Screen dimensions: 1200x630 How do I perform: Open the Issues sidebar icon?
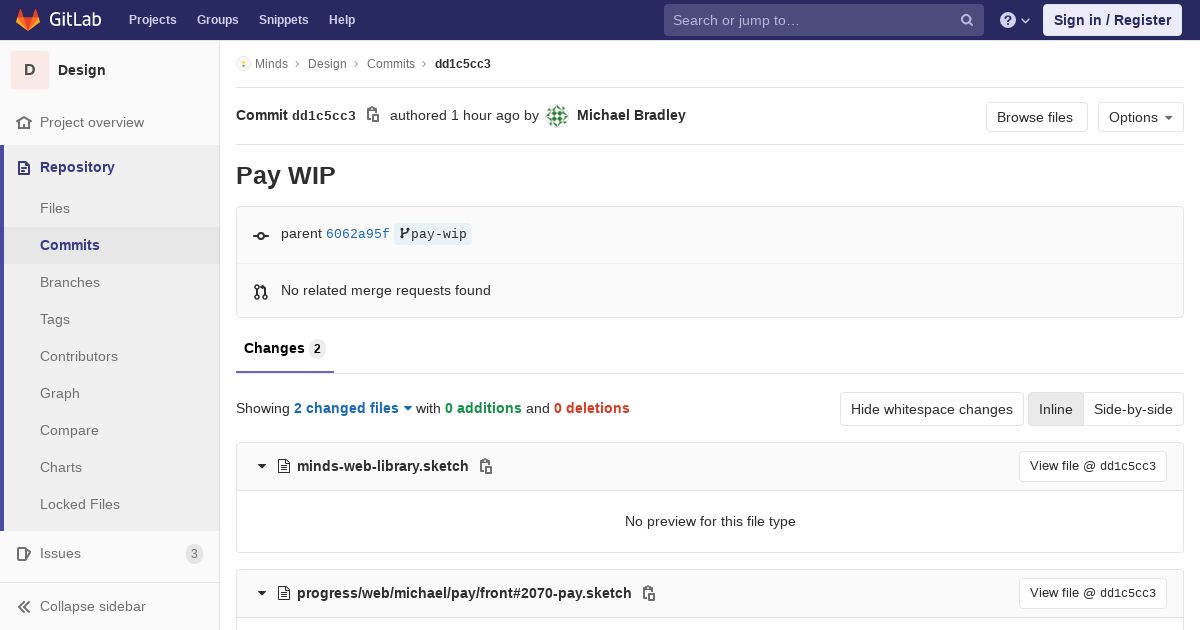pos(24,553)
